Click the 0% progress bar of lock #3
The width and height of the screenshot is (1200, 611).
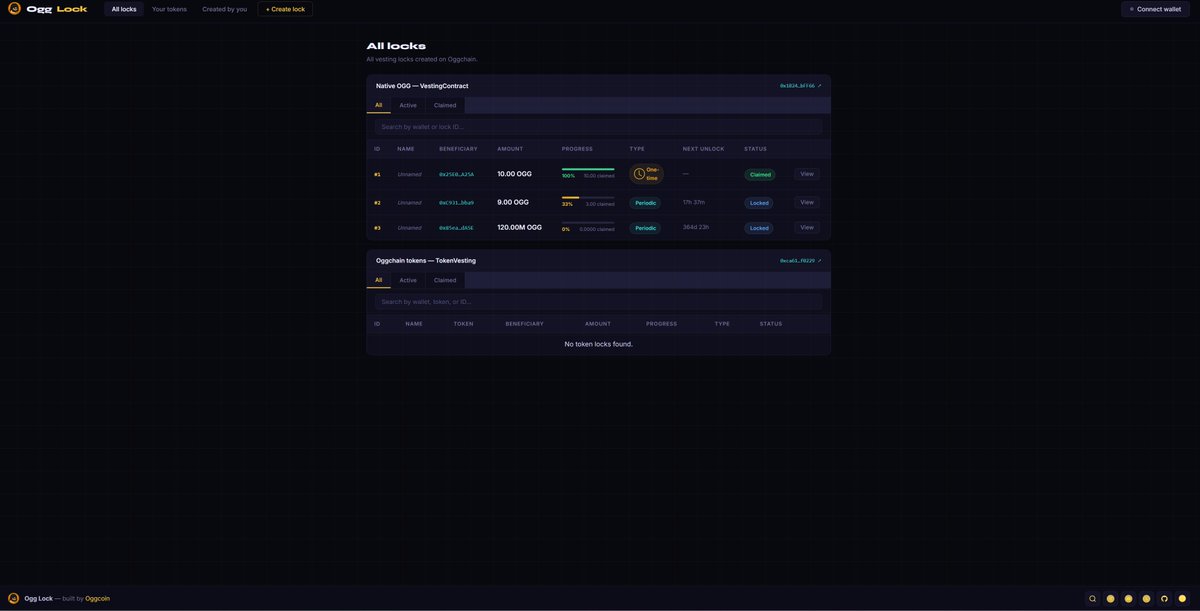588,222
